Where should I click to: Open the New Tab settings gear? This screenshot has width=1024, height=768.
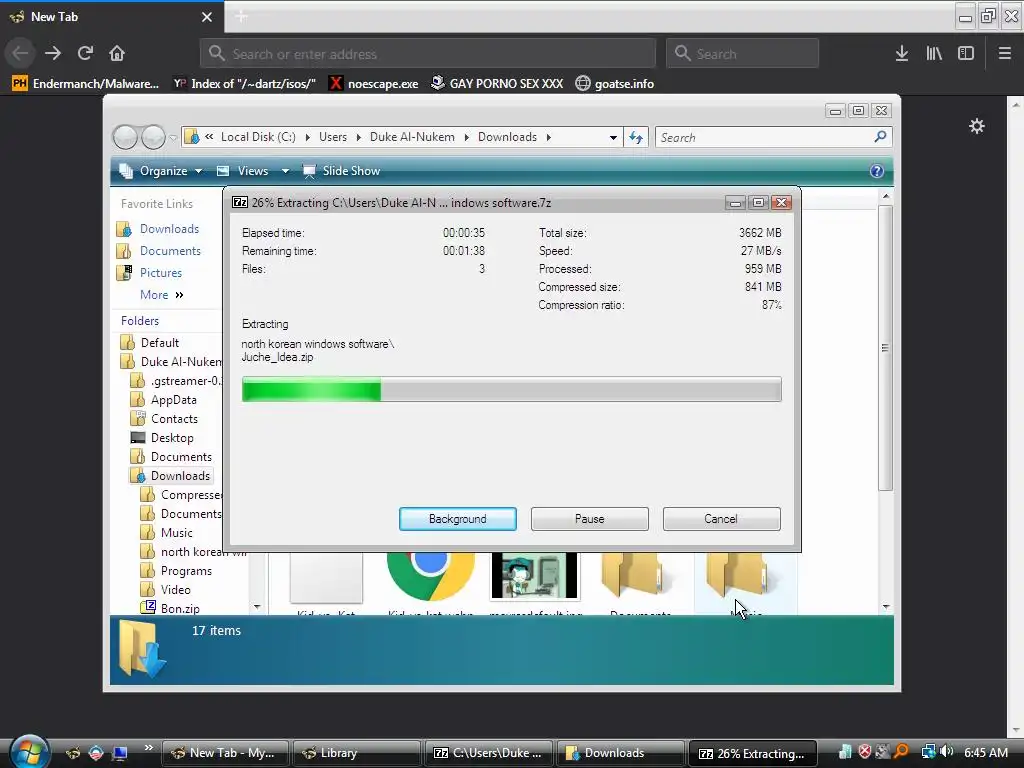click(x=976, y=126)
